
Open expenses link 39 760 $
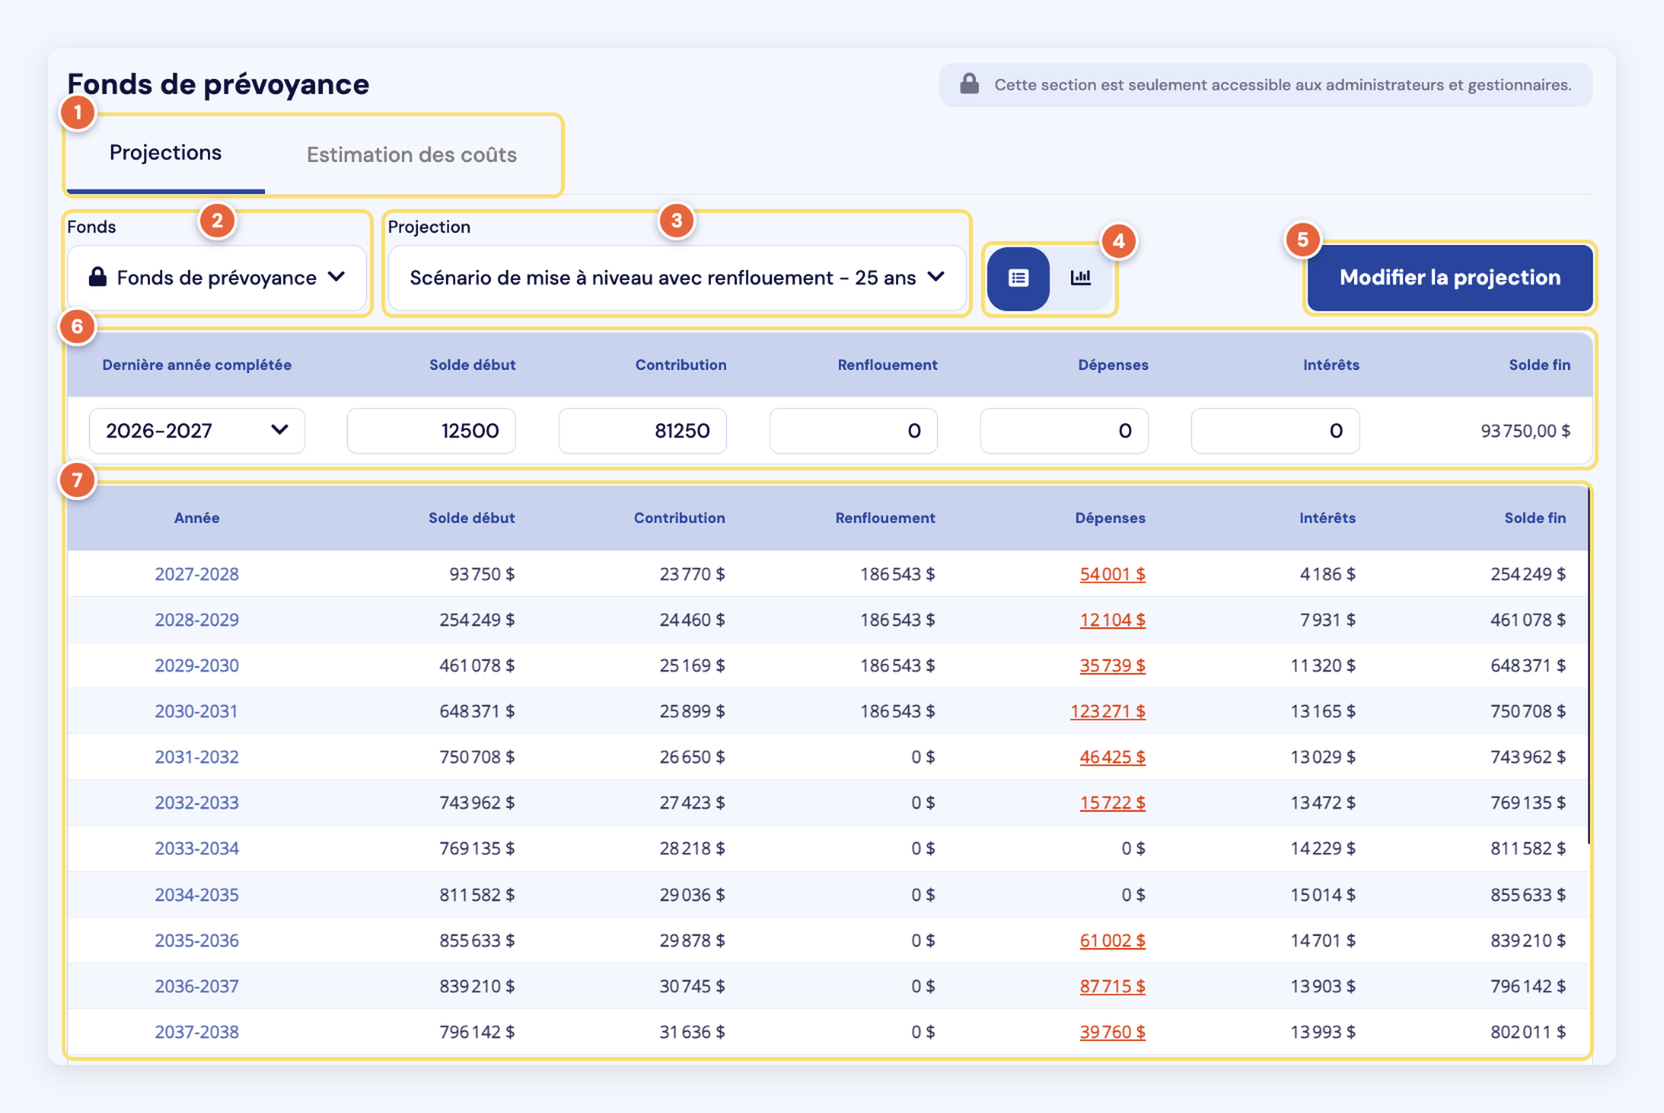pyautogui.click(x=1112, y=1032)
